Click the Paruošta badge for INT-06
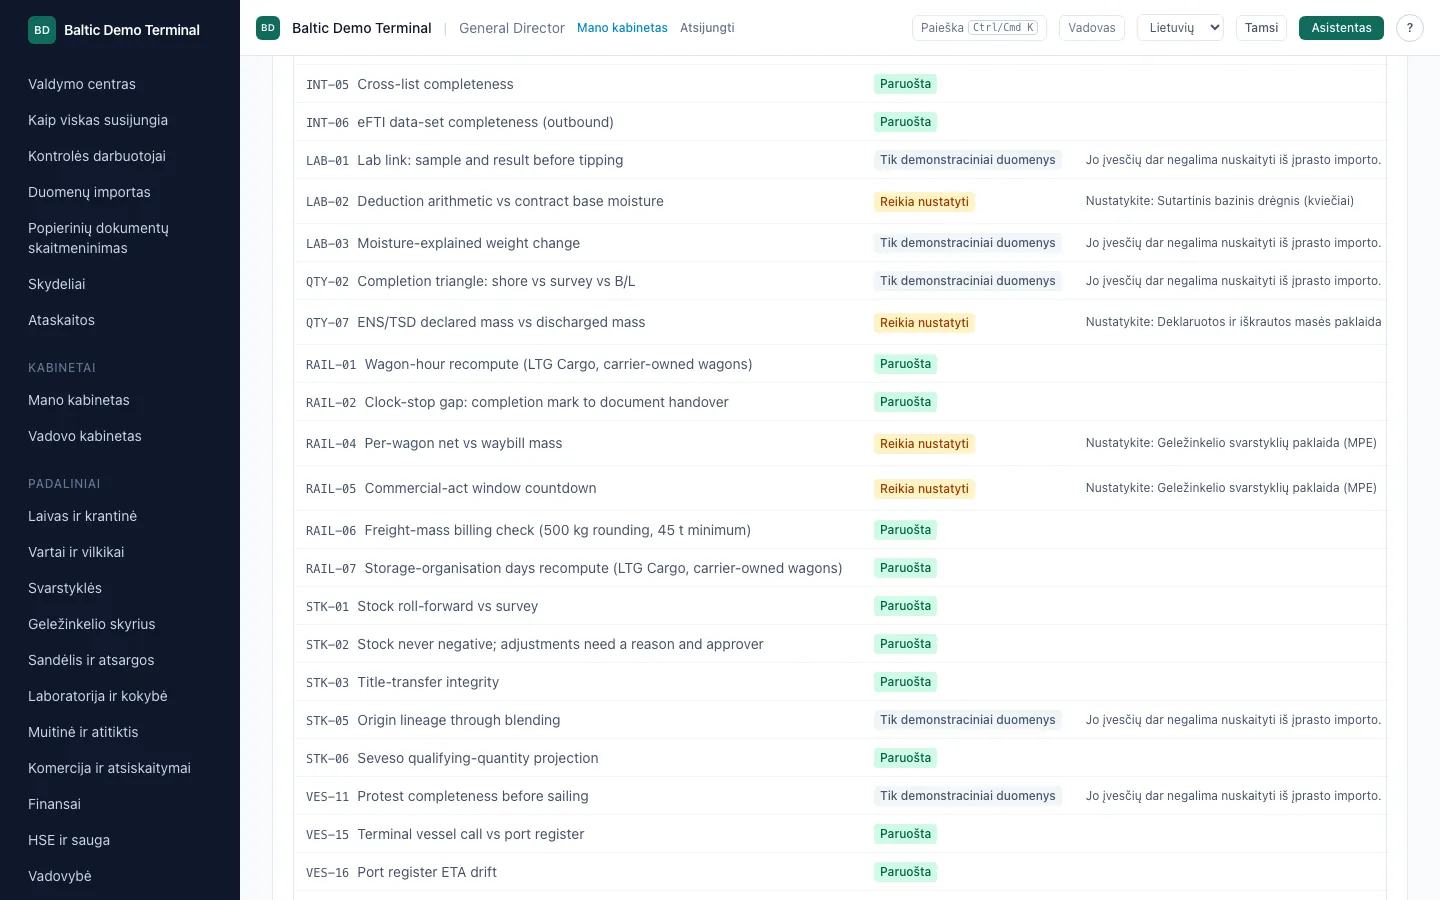The height and width of the screenshot is (900, 1440). [x=905, y=122]
